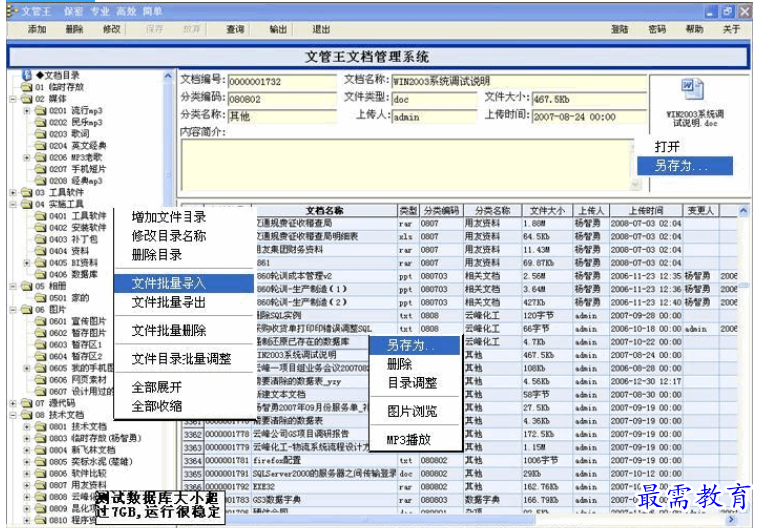This screenshot has height=528, width=759.
Task: Choose MP3播放 in the file context menu
Action: click(x=409, y=440)
